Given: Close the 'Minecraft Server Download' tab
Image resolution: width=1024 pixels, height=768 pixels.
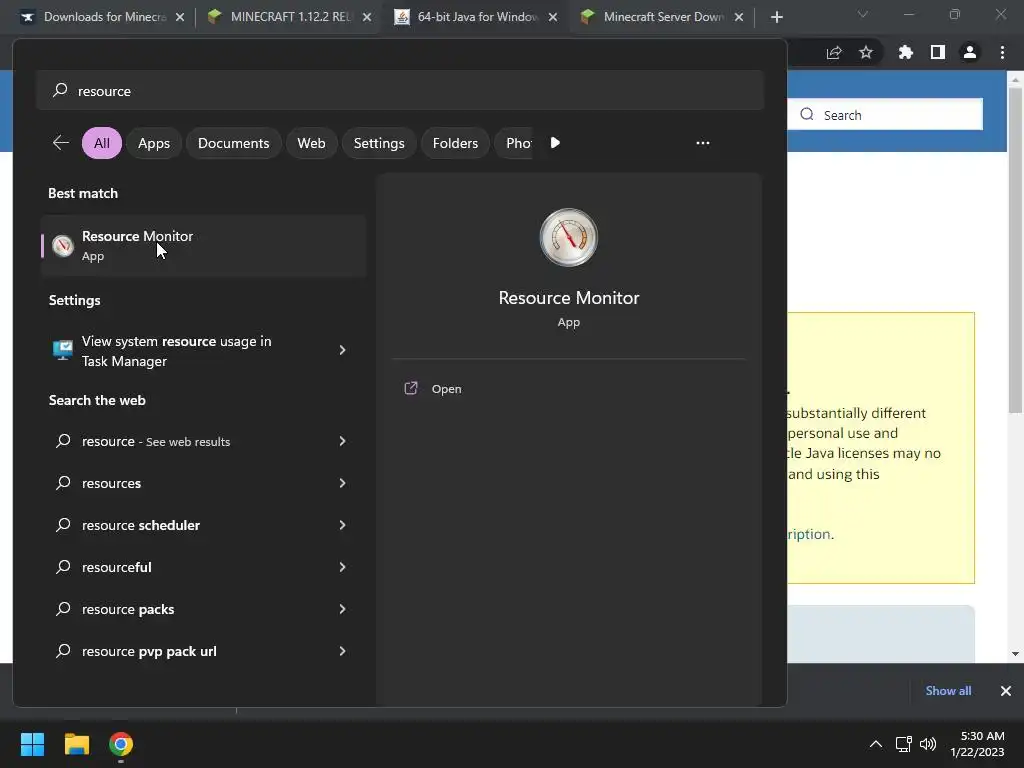Looking at the screenshot, I should 739,17.
